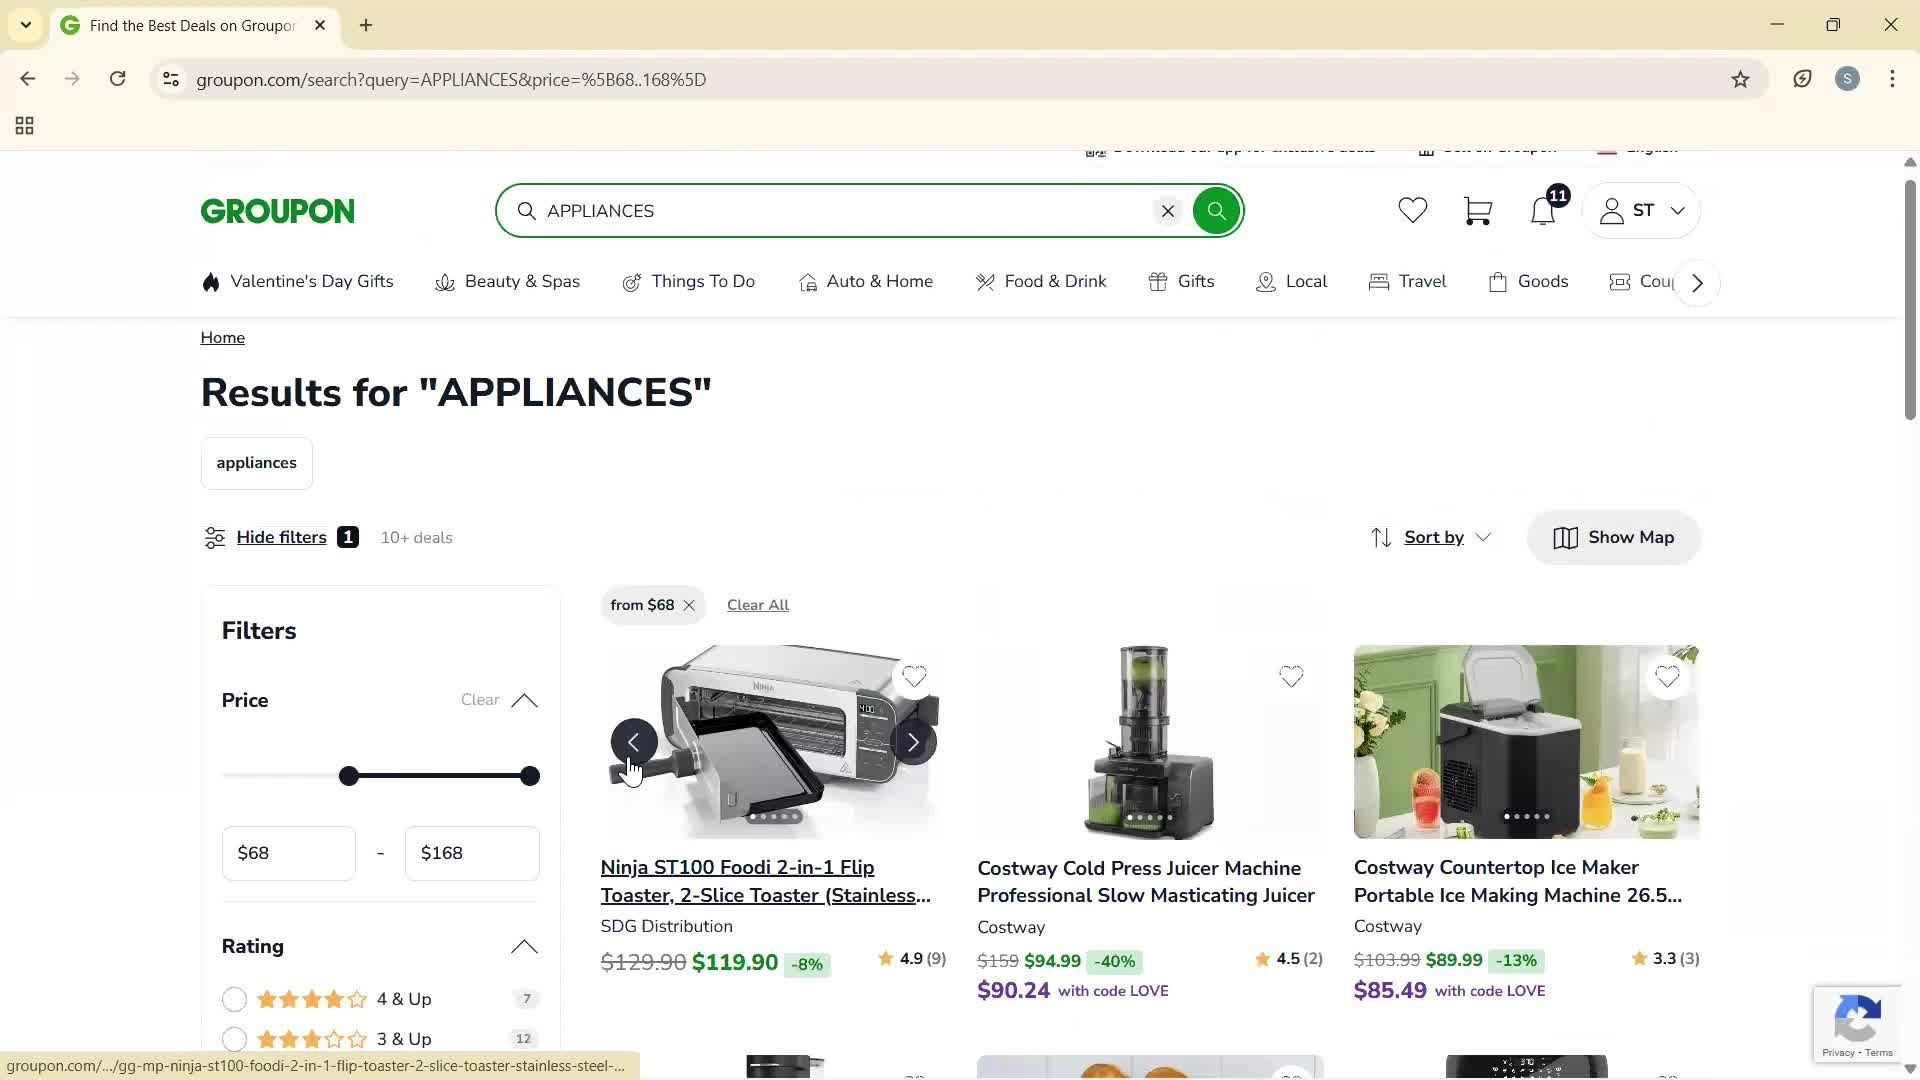1920x1080 pixels.
Task: Clear the APPLIANCES search text with the X
Action: [1167, 211]
